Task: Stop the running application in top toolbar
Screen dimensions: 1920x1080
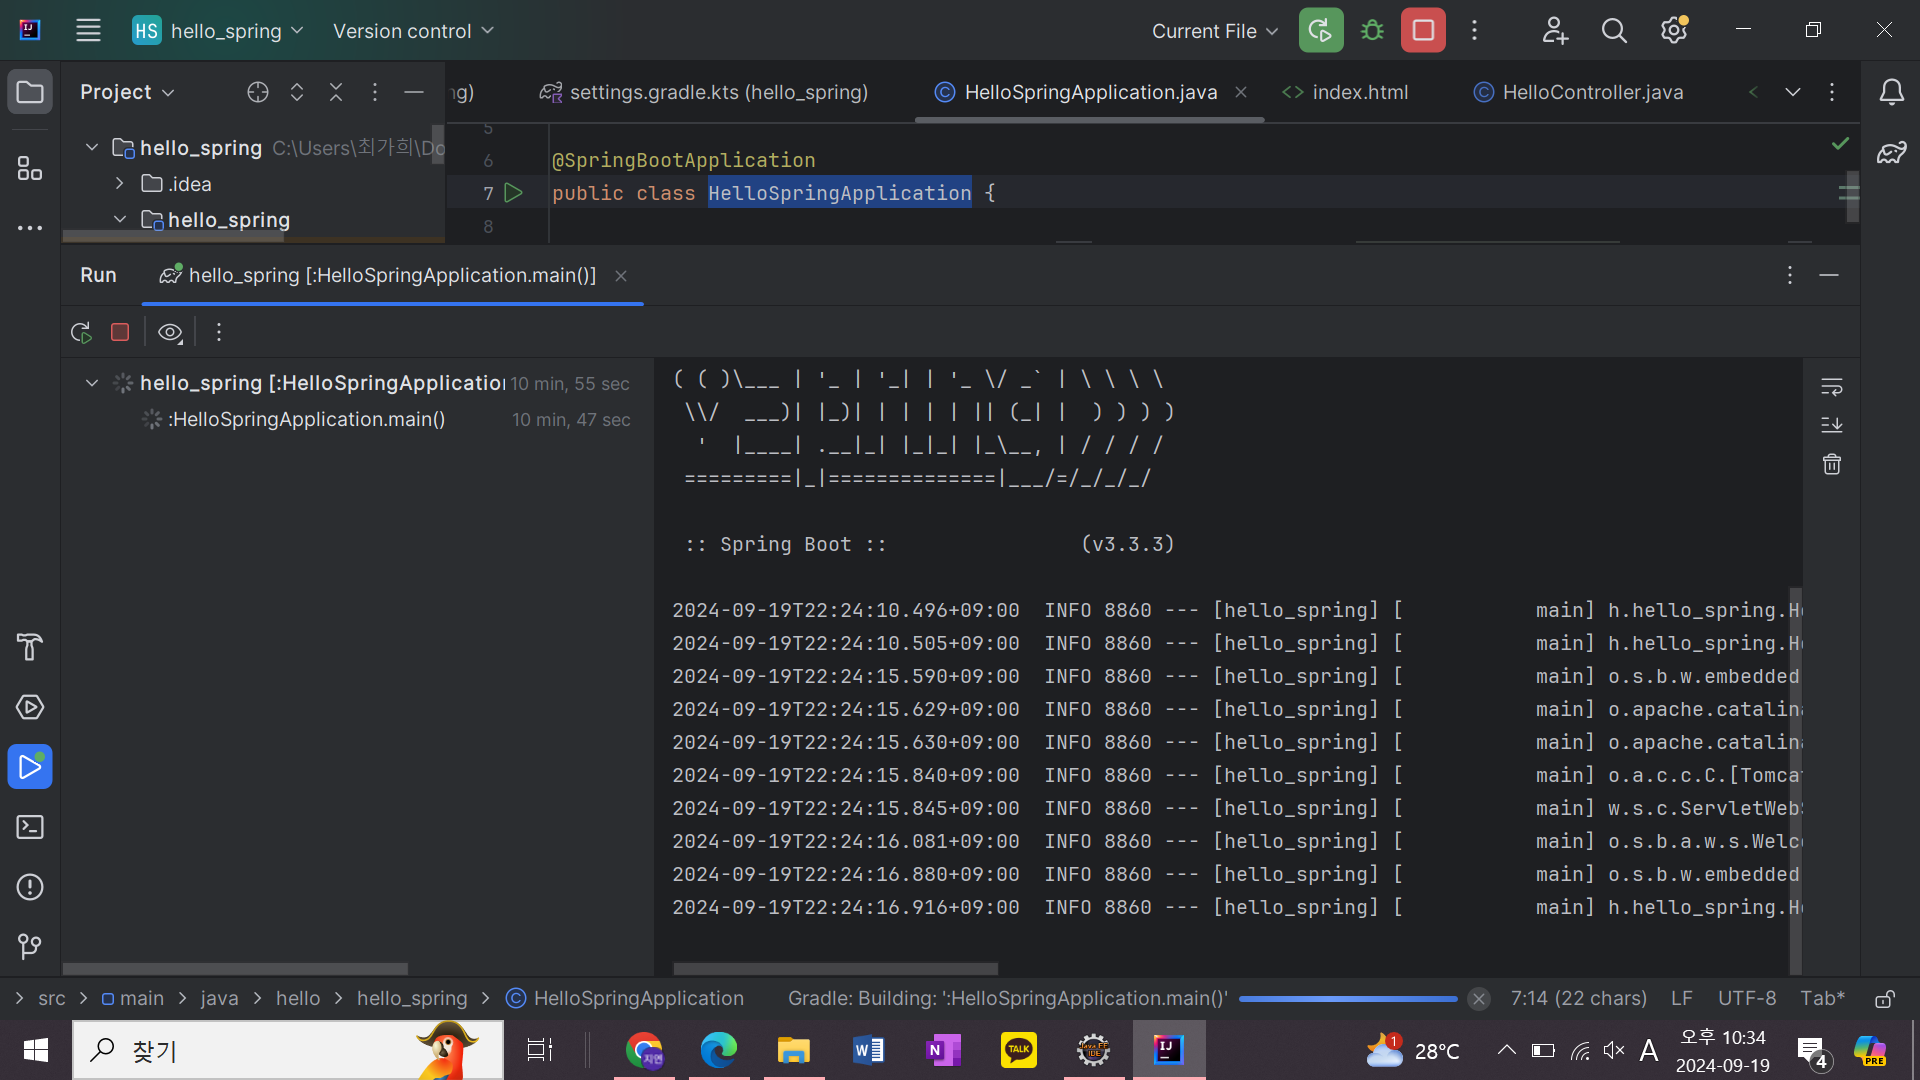Action: 1423,30
